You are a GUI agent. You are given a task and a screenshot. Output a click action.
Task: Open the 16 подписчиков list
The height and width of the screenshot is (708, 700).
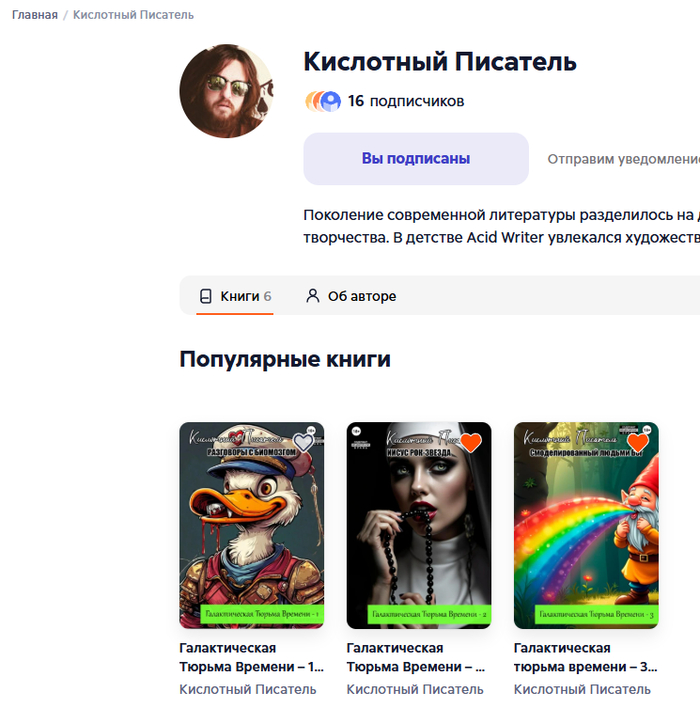406,101
